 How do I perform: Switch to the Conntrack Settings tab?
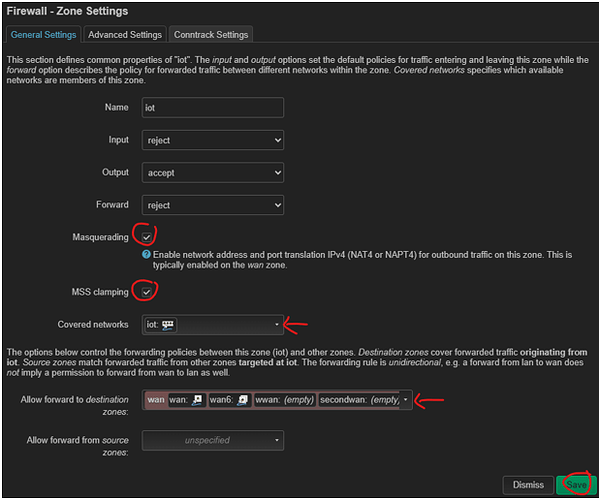tap(211, 35)
